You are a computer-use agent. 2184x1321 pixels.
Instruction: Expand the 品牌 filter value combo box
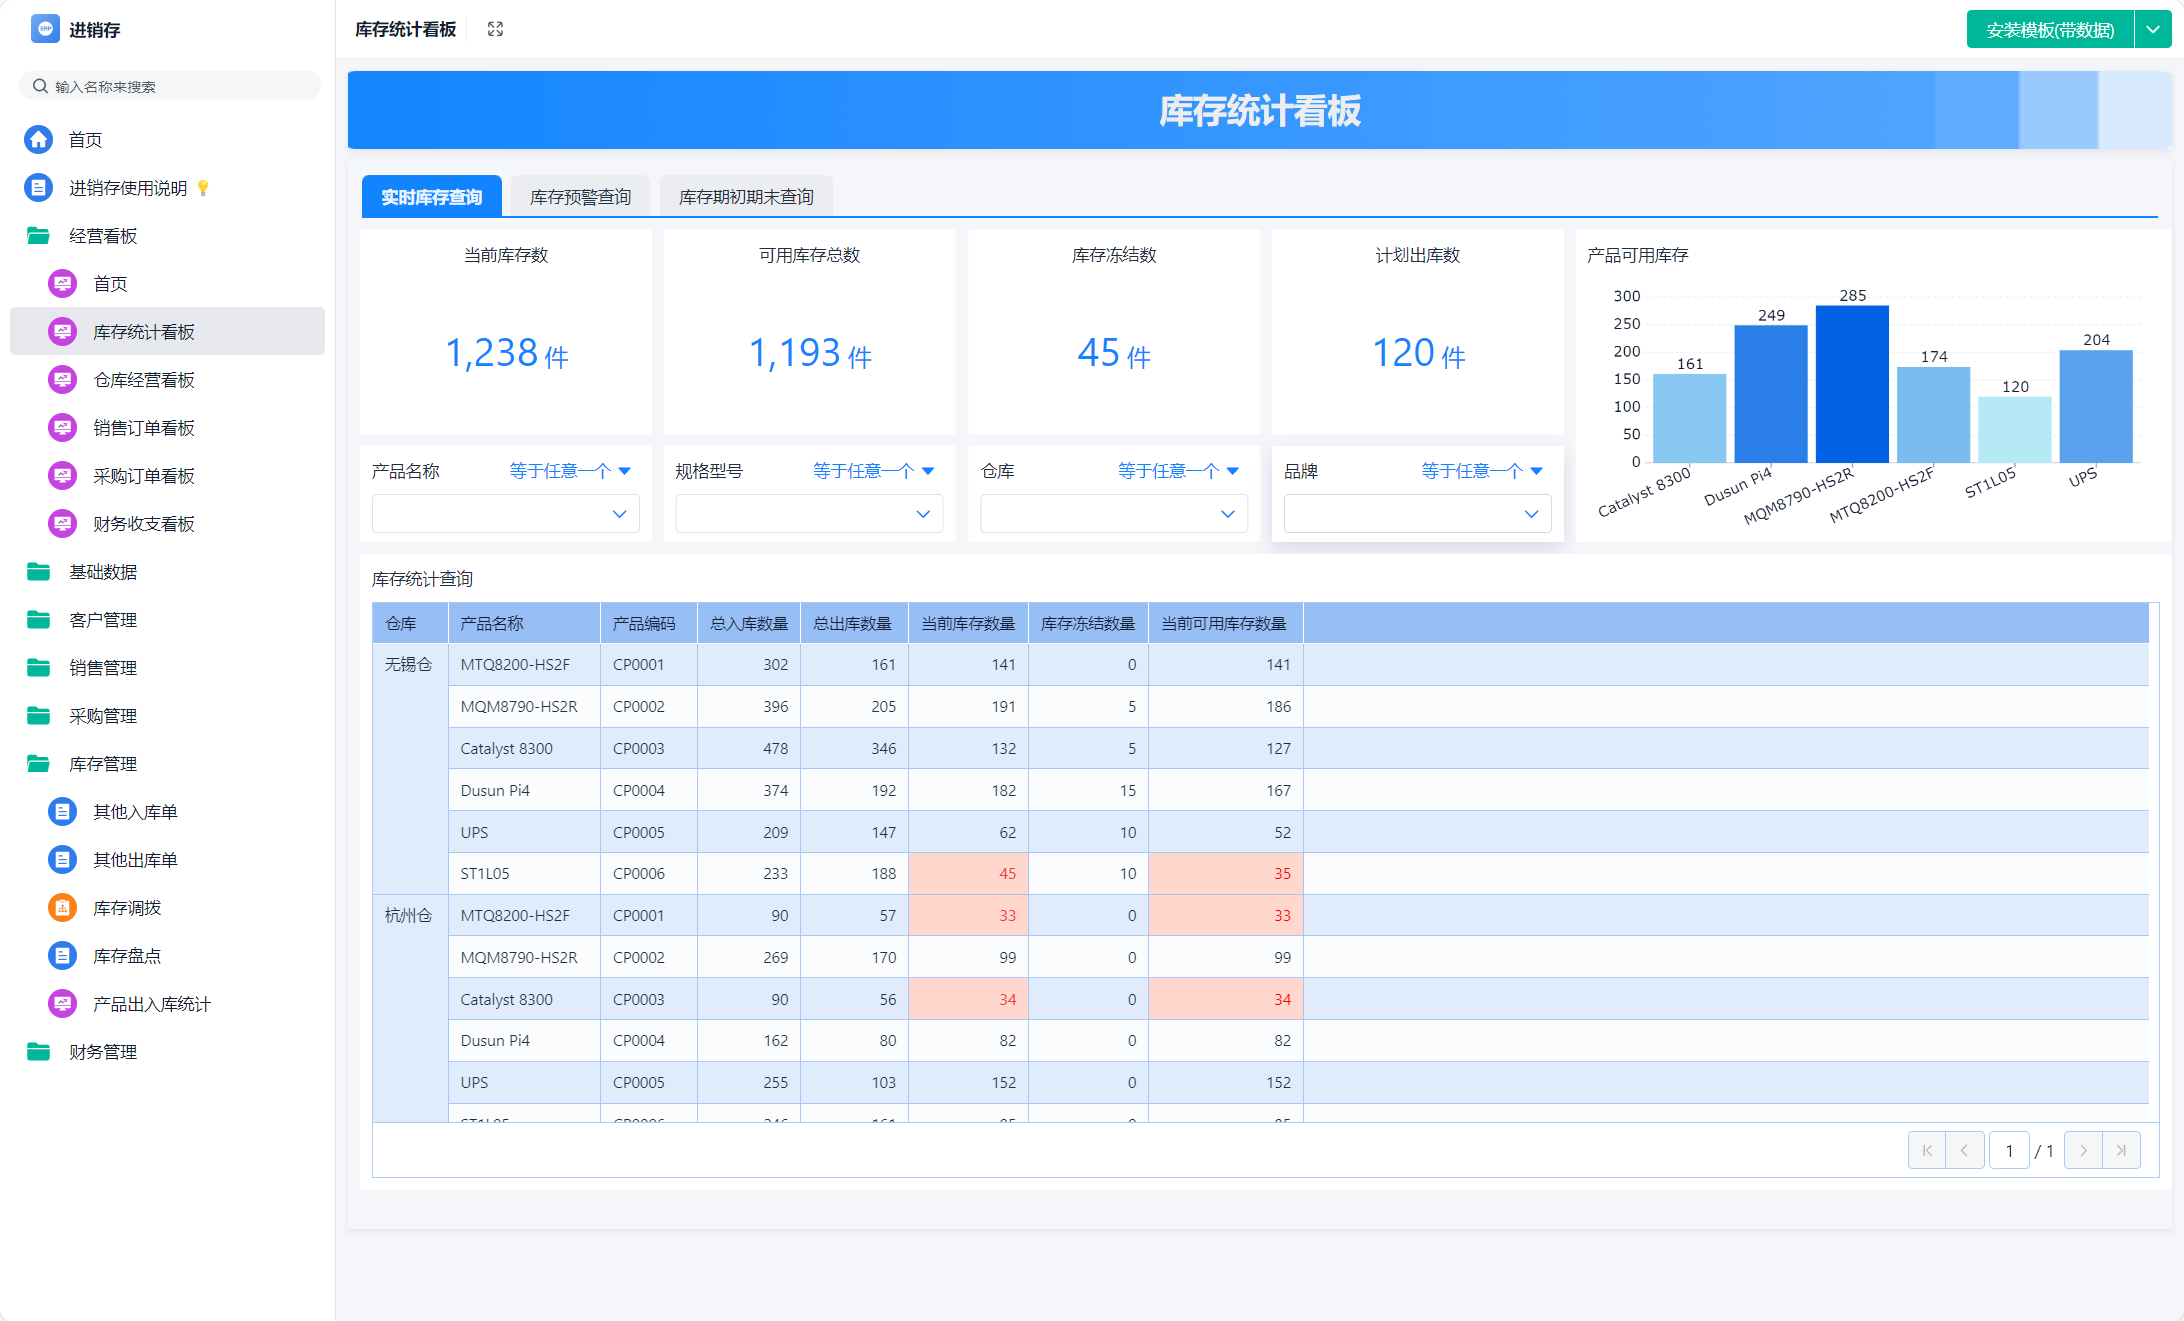pyautogui.click(x=1417, y=514)
